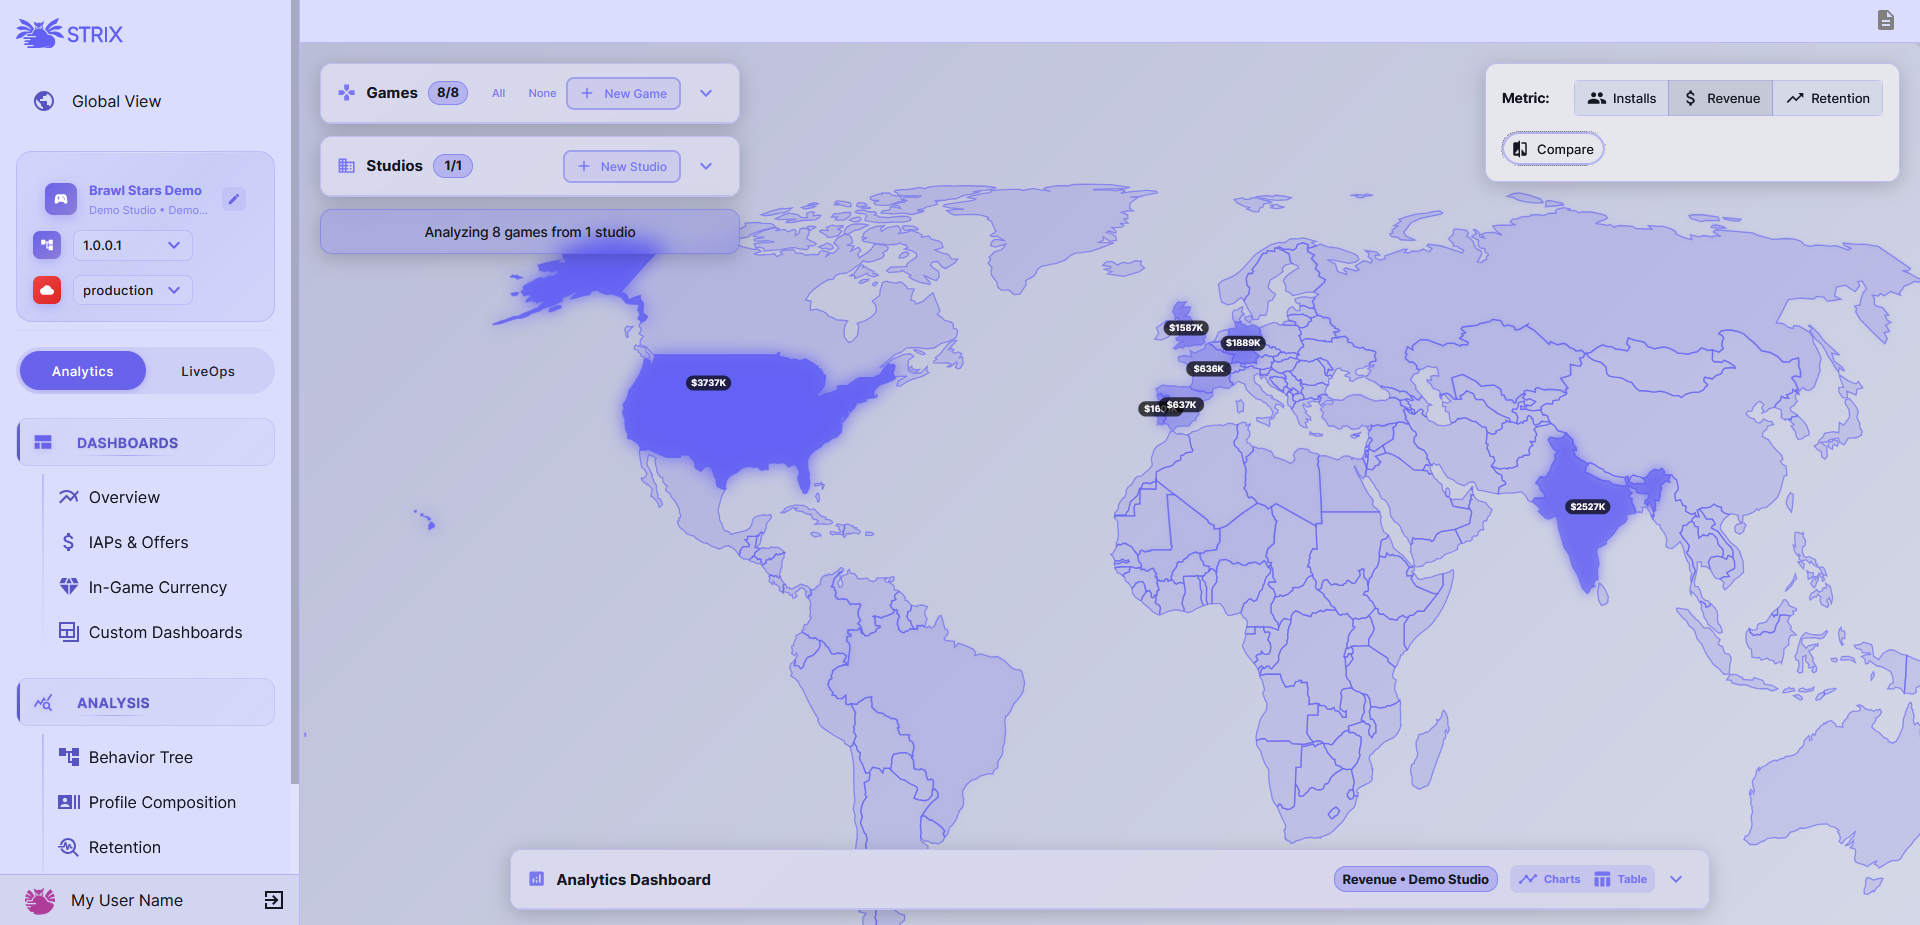This screenshot has height=925, width=1920.
Task: Click the Profile Composition icon
Action: tap(68, 802)
